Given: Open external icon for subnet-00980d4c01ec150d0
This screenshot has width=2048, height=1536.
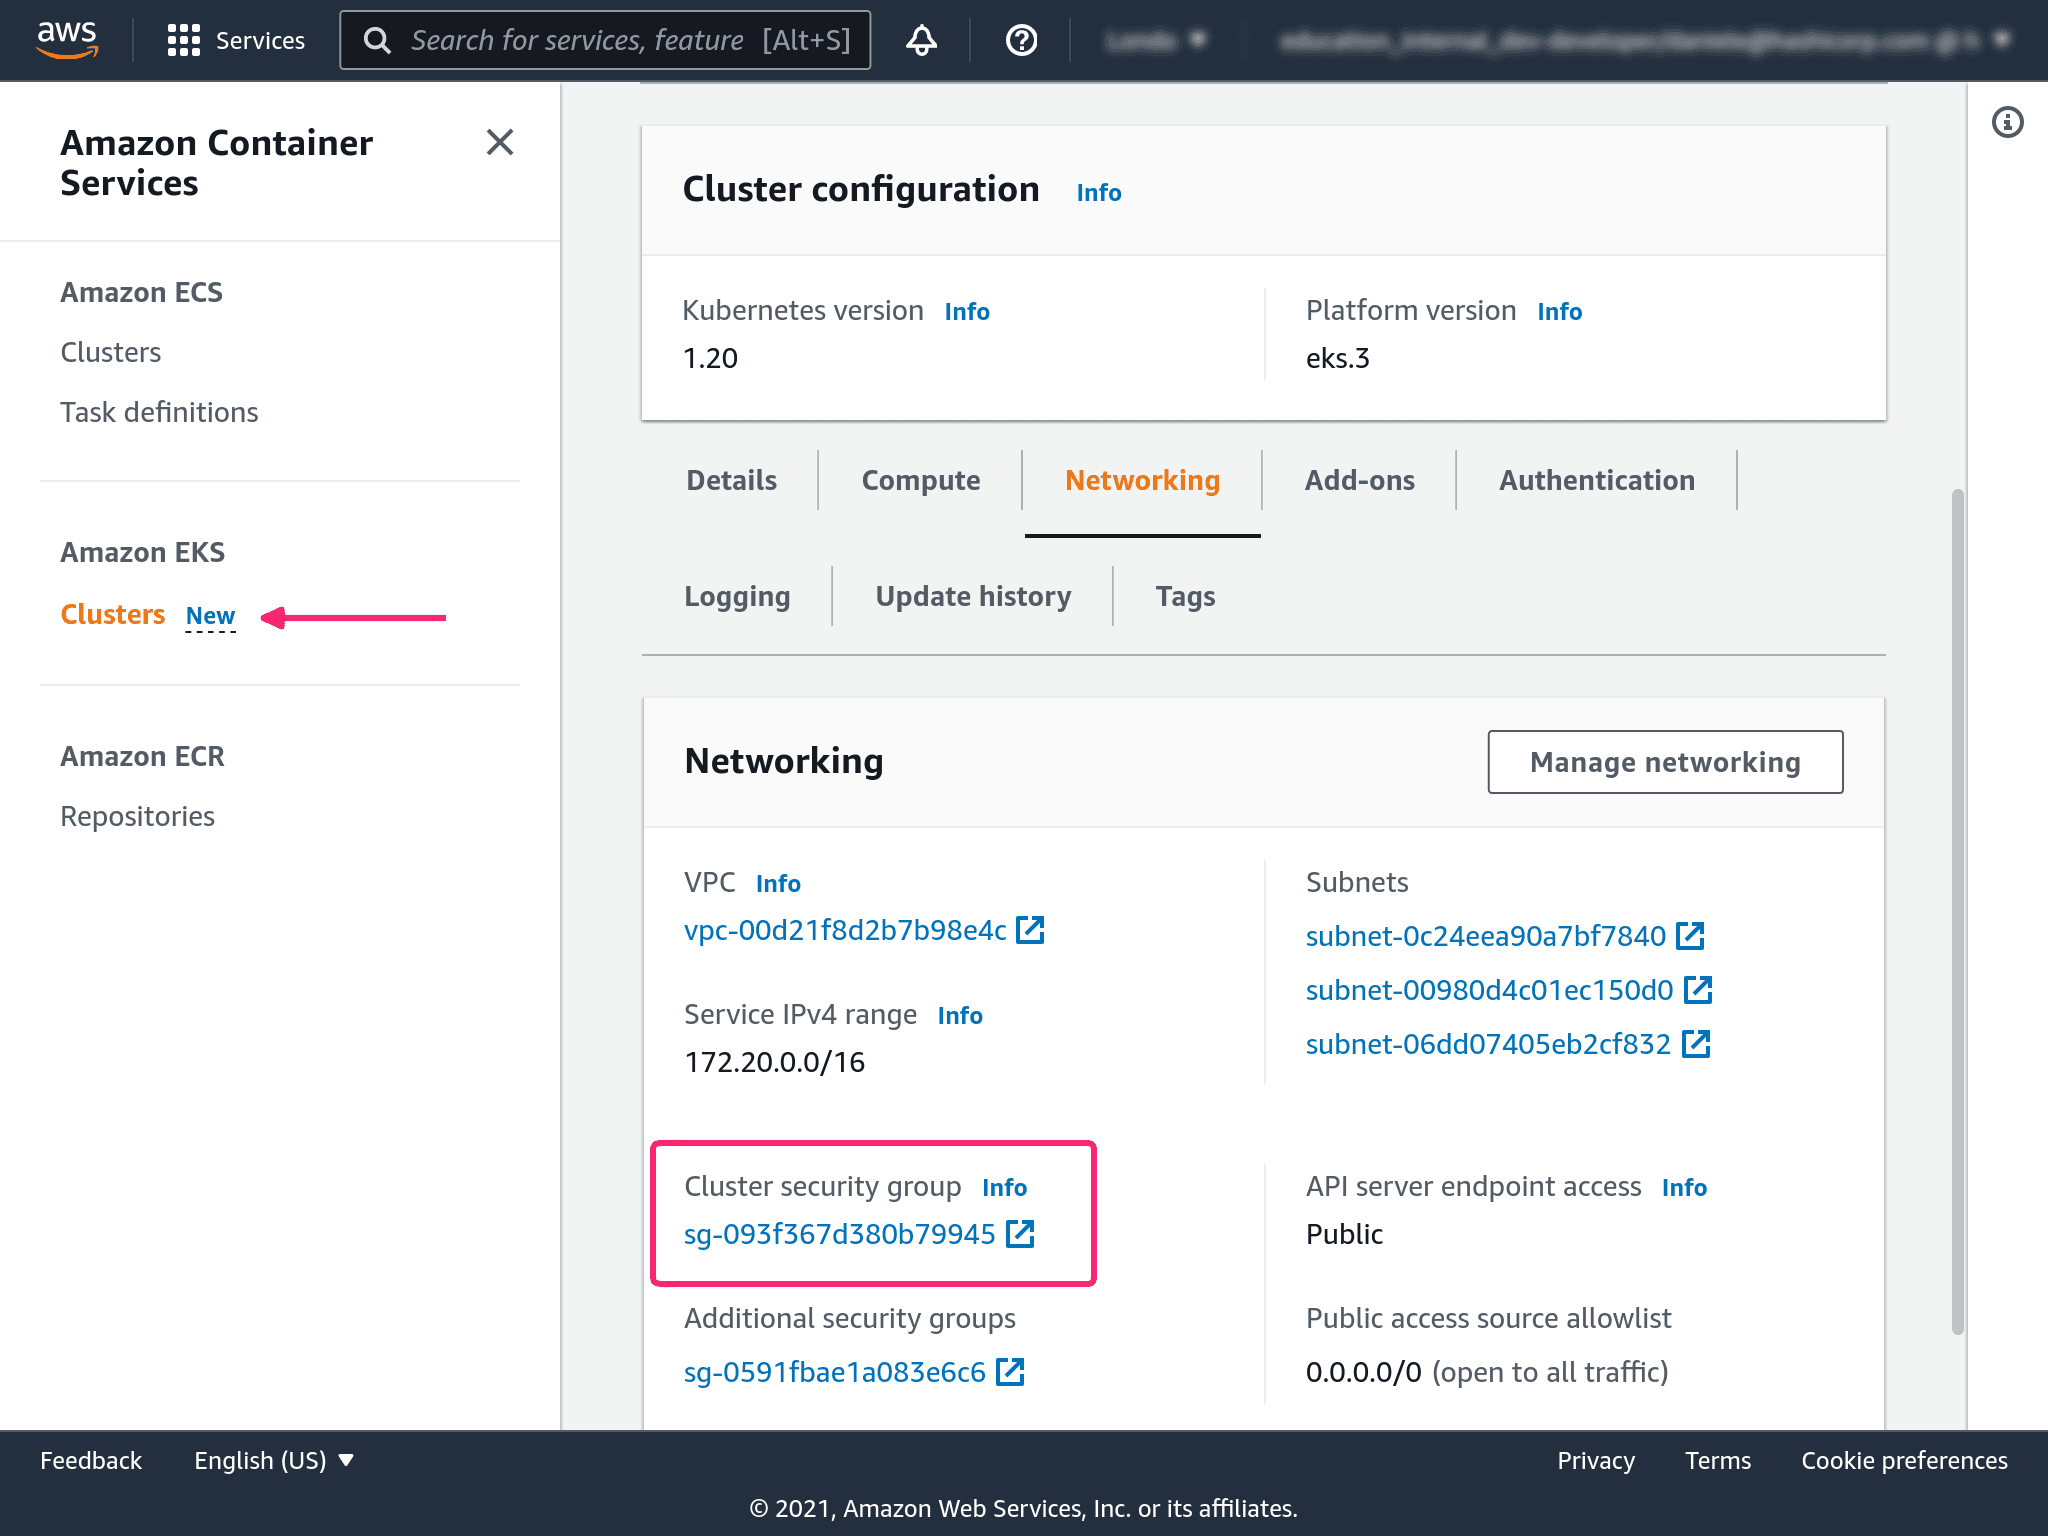Looking at the screenshot, I should click(x=1698, y=990).
